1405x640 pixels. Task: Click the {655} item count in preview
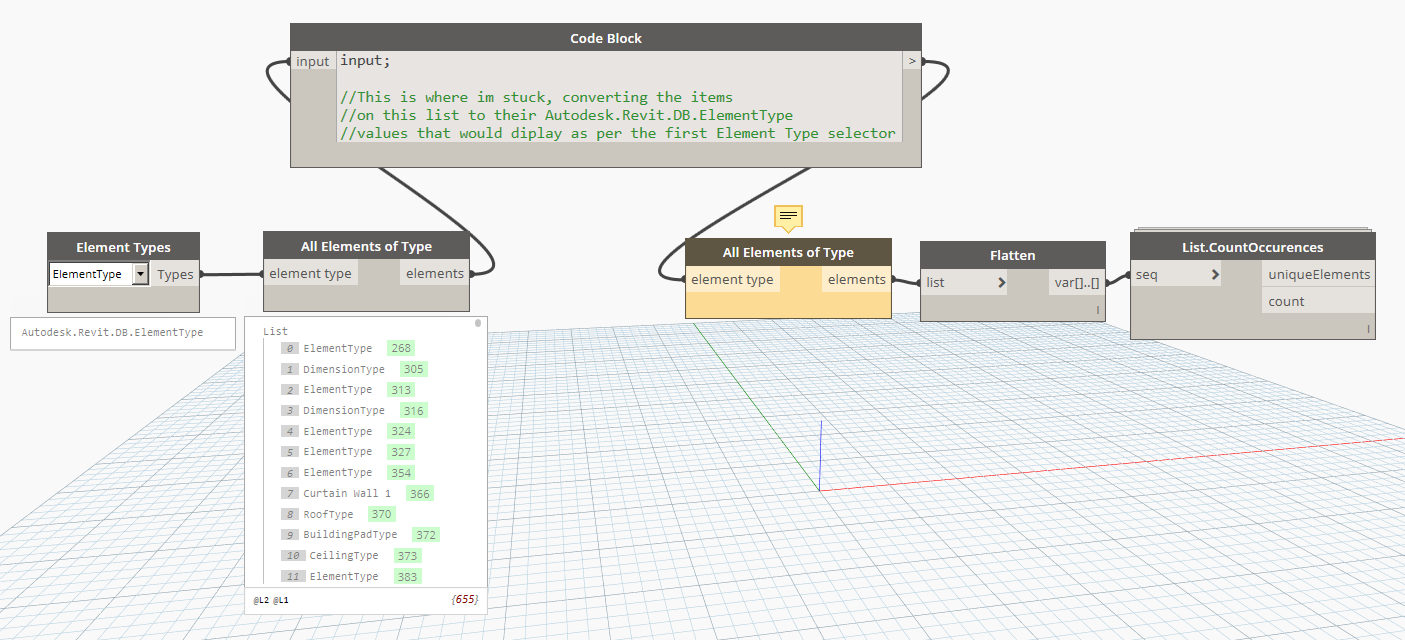[x=465, y=600]
